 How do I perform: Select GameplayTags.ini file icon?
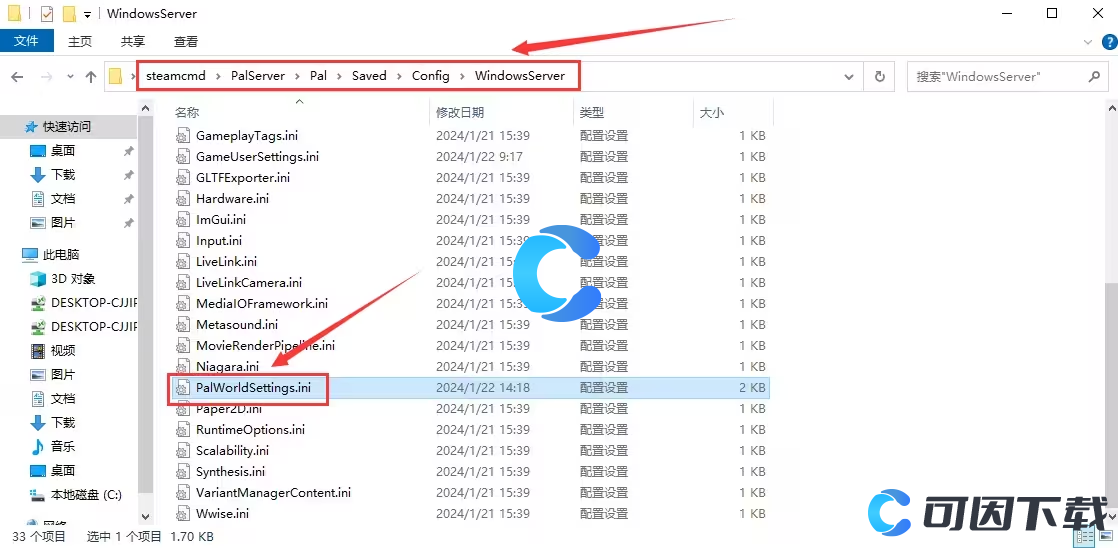[x=183, y=135]
